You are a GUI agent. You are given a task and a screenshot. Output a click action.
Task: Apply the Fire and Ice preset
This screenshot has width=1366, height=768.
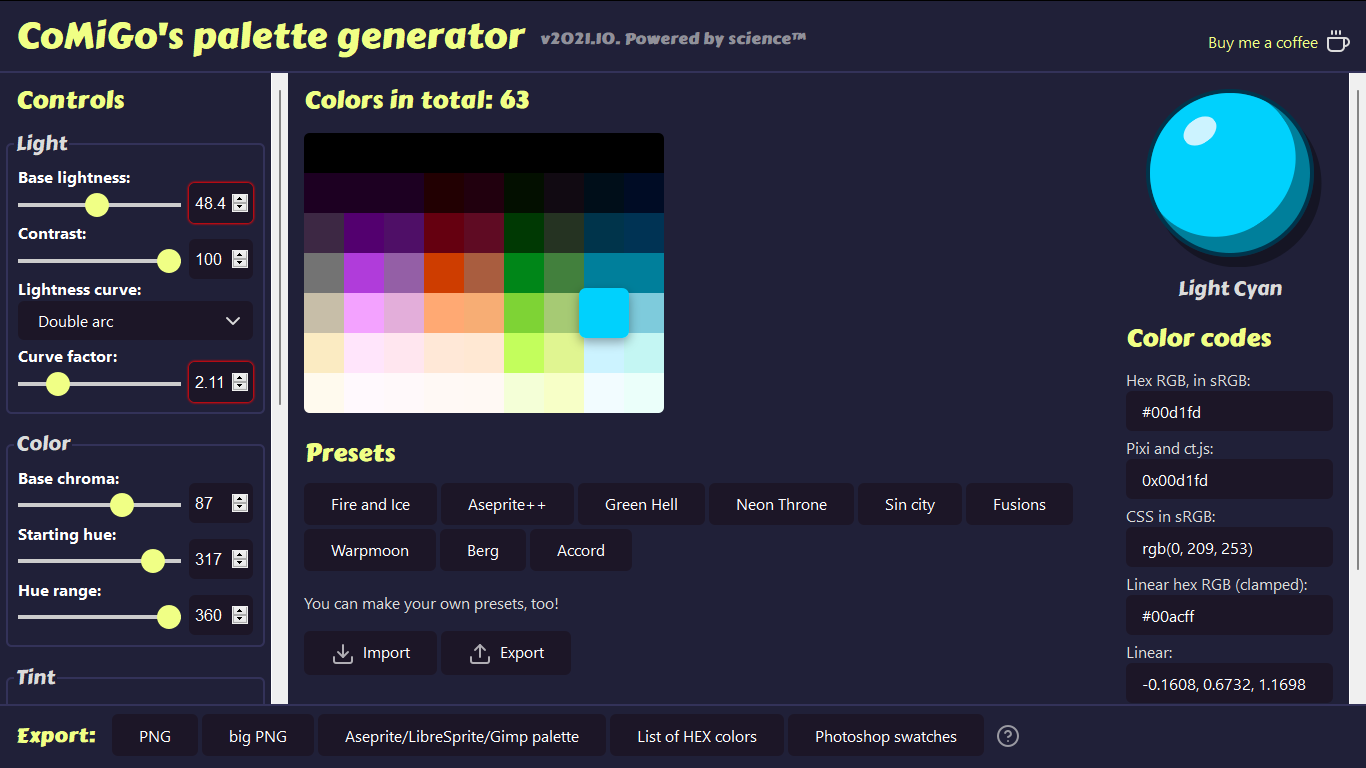[x=370, y=505]
